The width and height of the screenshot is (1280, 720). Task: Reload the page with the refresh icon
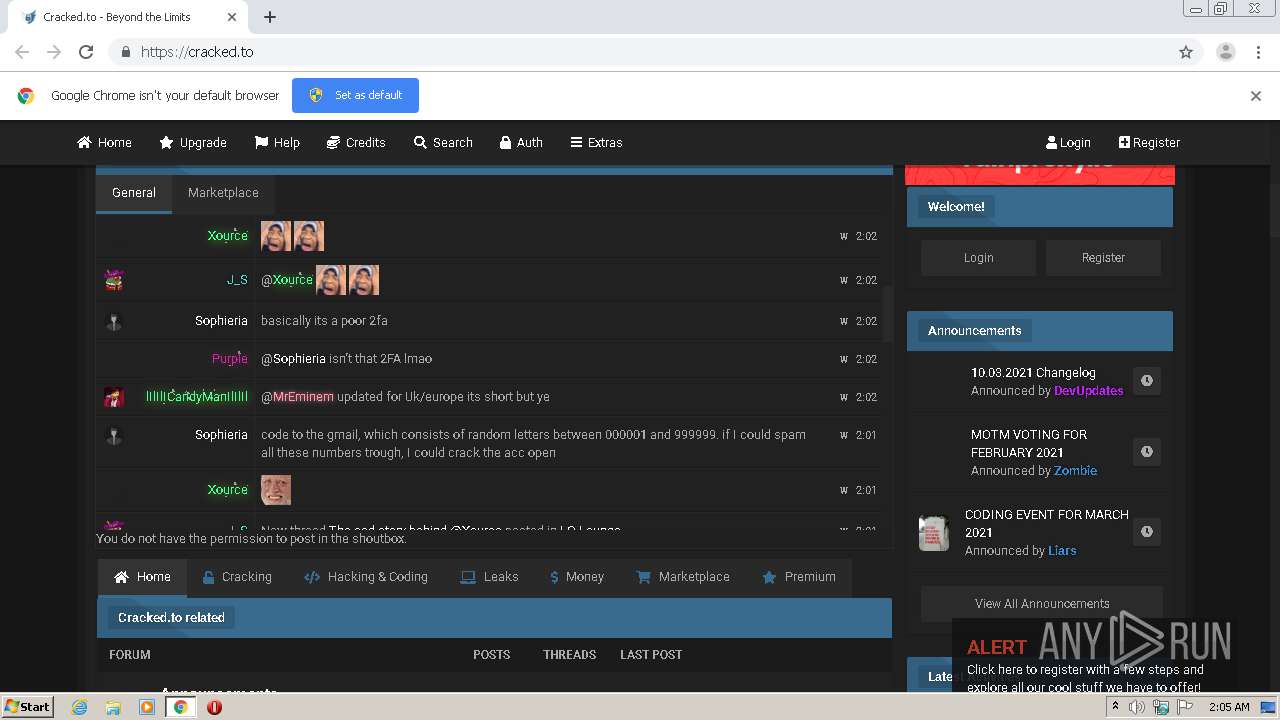pos(86,52)
